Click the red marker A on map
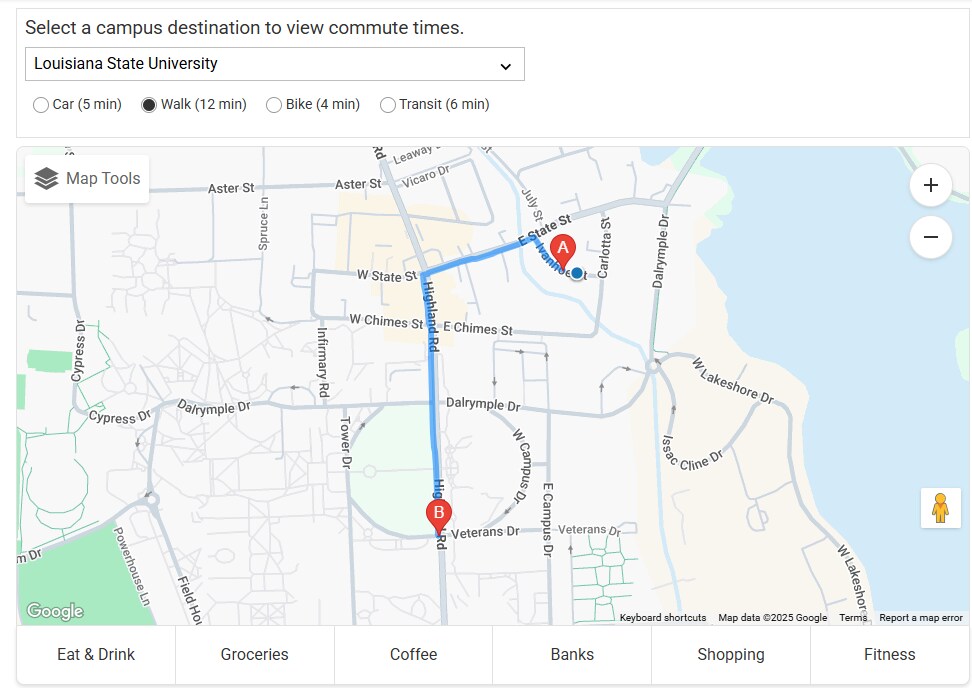This screenshot has width=972, height=688. coord(563,251)
